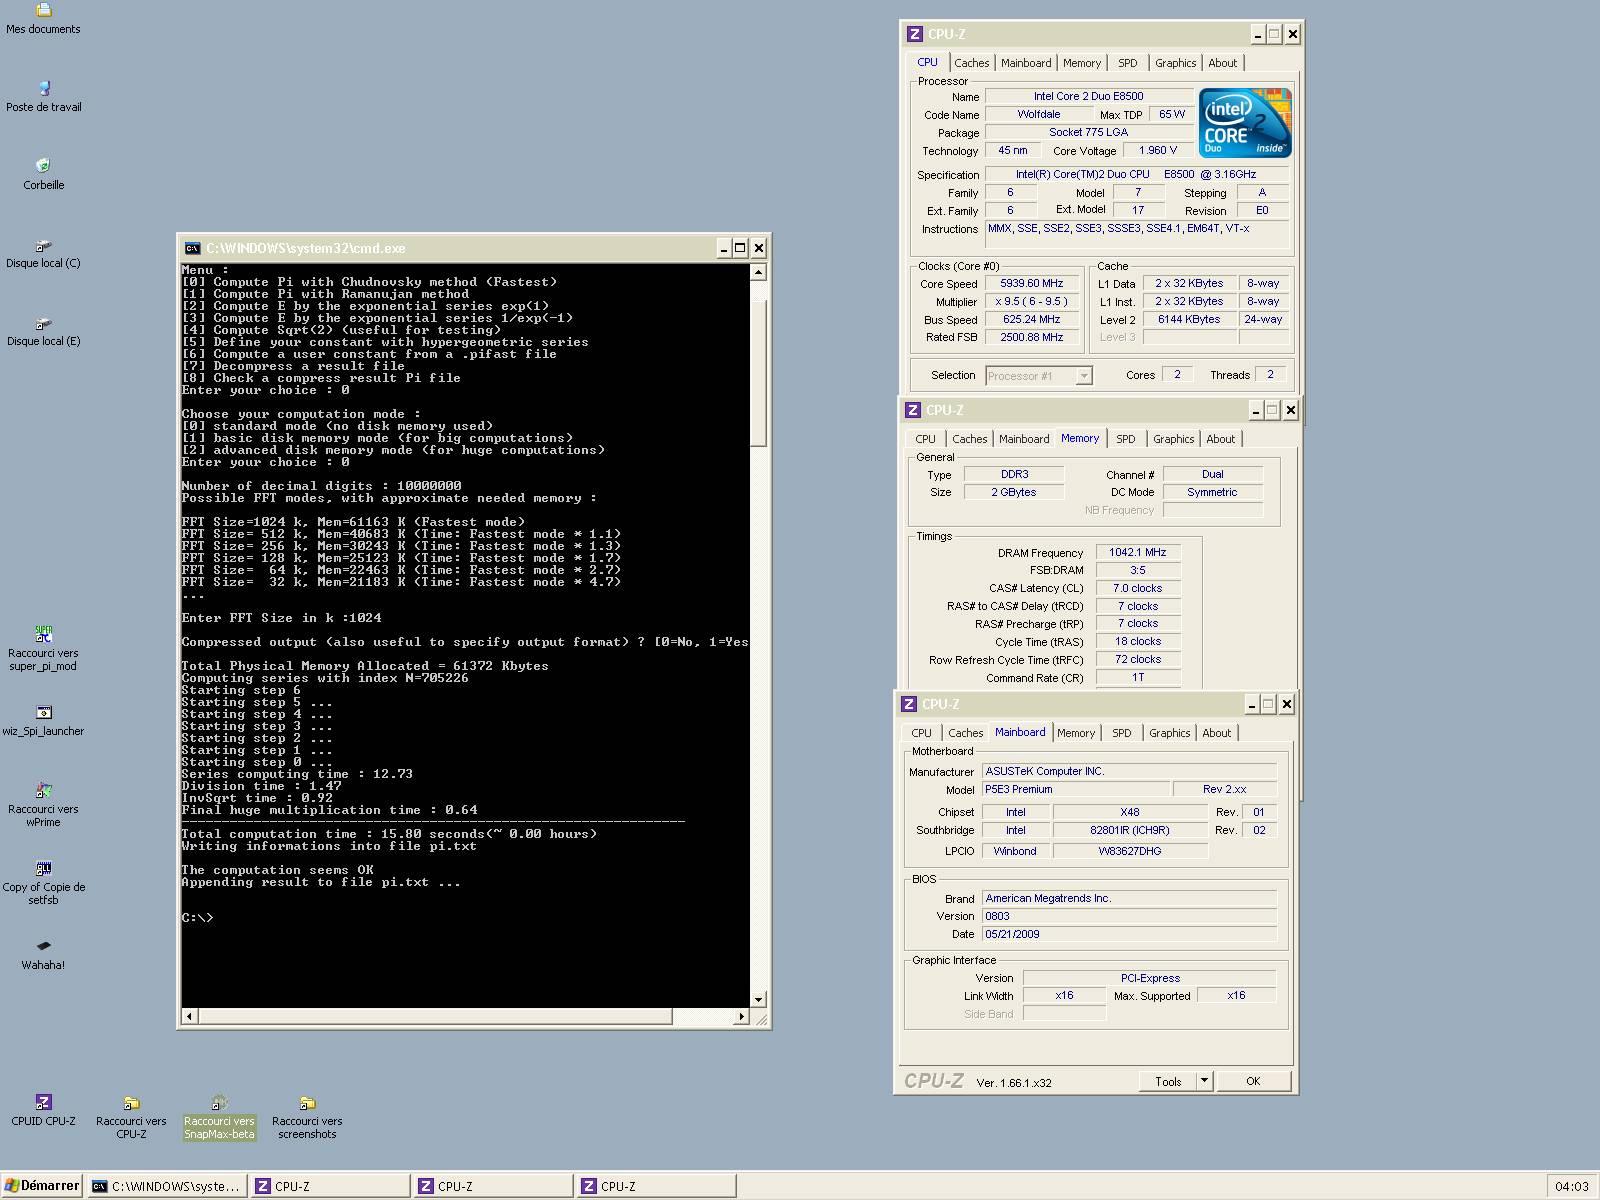Select the first CPU-Z taskbar button
Image resolution: width=1600 pixels, height=1200 pixels.
point(331,1186)
